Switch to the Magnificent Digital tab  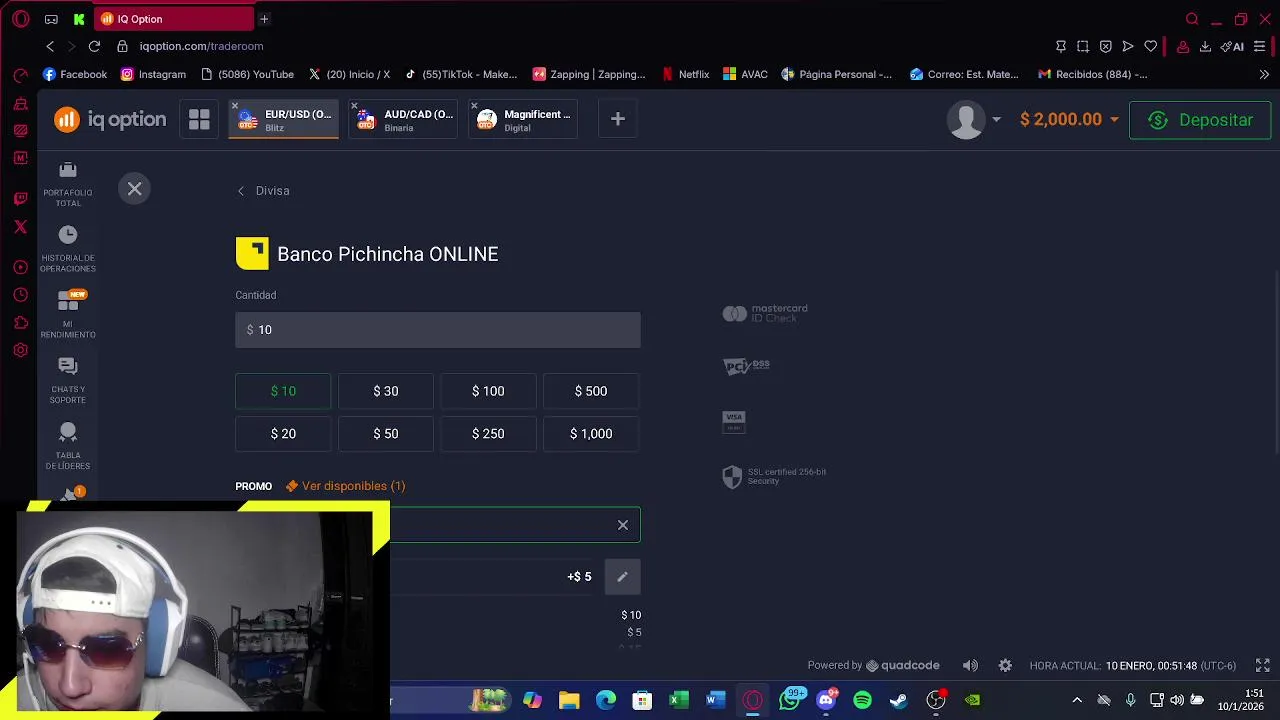tap(523, 120)
